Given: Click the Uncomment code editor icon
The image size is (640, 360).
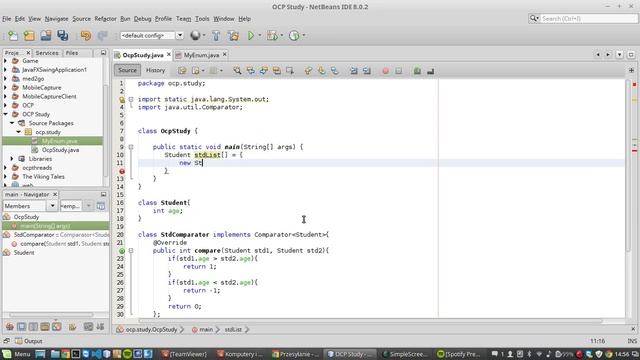Looking at the screenshot, I should tap(430, 71).
